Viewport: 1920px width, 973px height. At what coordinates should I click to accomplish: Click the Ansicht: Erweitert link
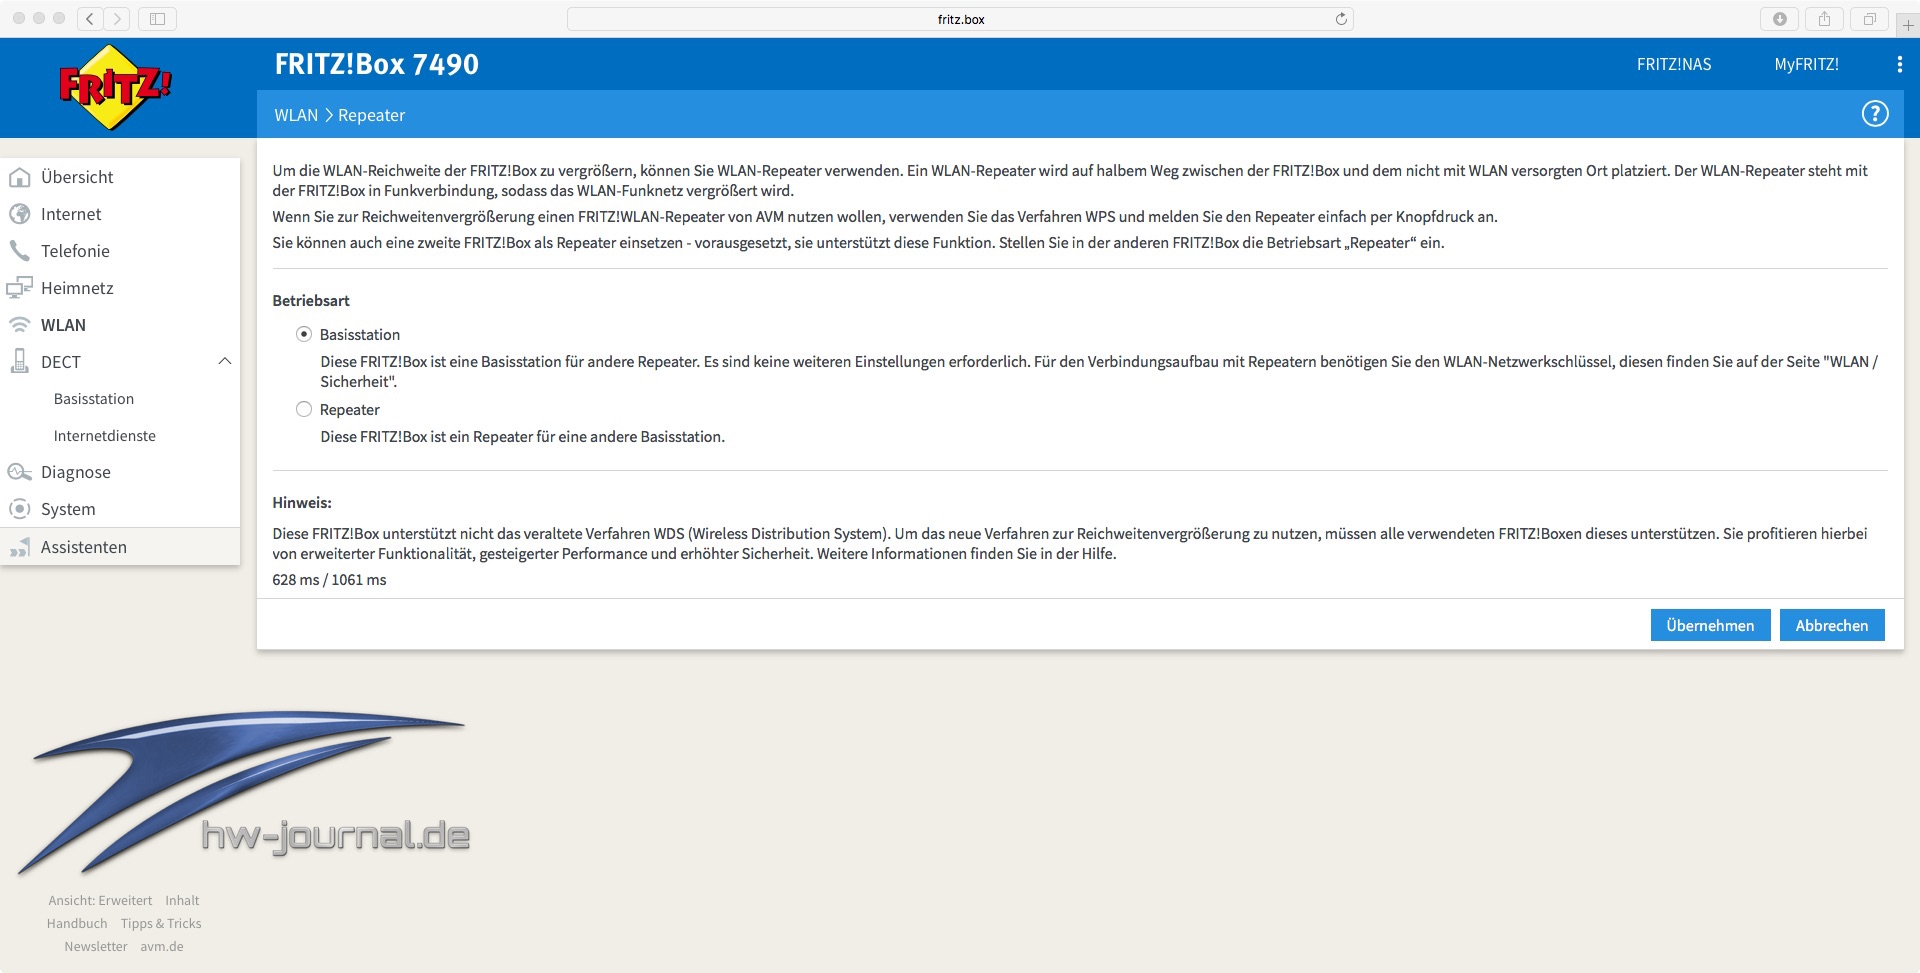(x=100, y=900)
